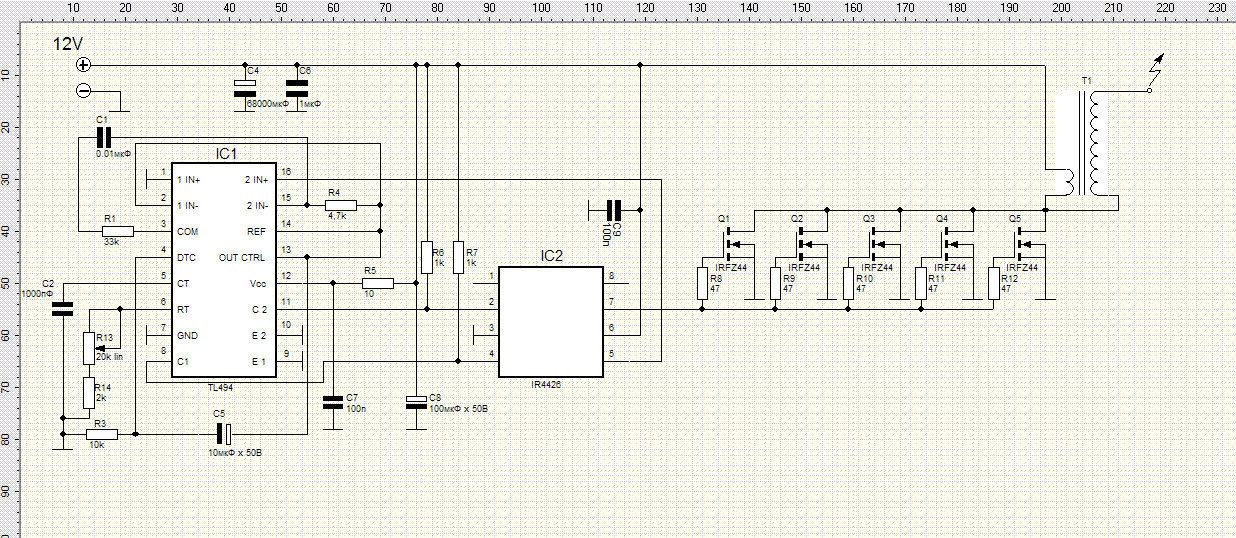Select resistor R1 33k
Viewport: 1236px width, 538px height.
[117, 231]
